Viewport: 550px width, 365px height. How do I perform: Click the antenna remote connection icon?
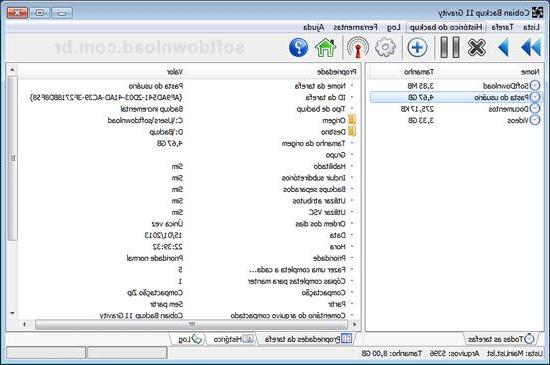(358, 47)
